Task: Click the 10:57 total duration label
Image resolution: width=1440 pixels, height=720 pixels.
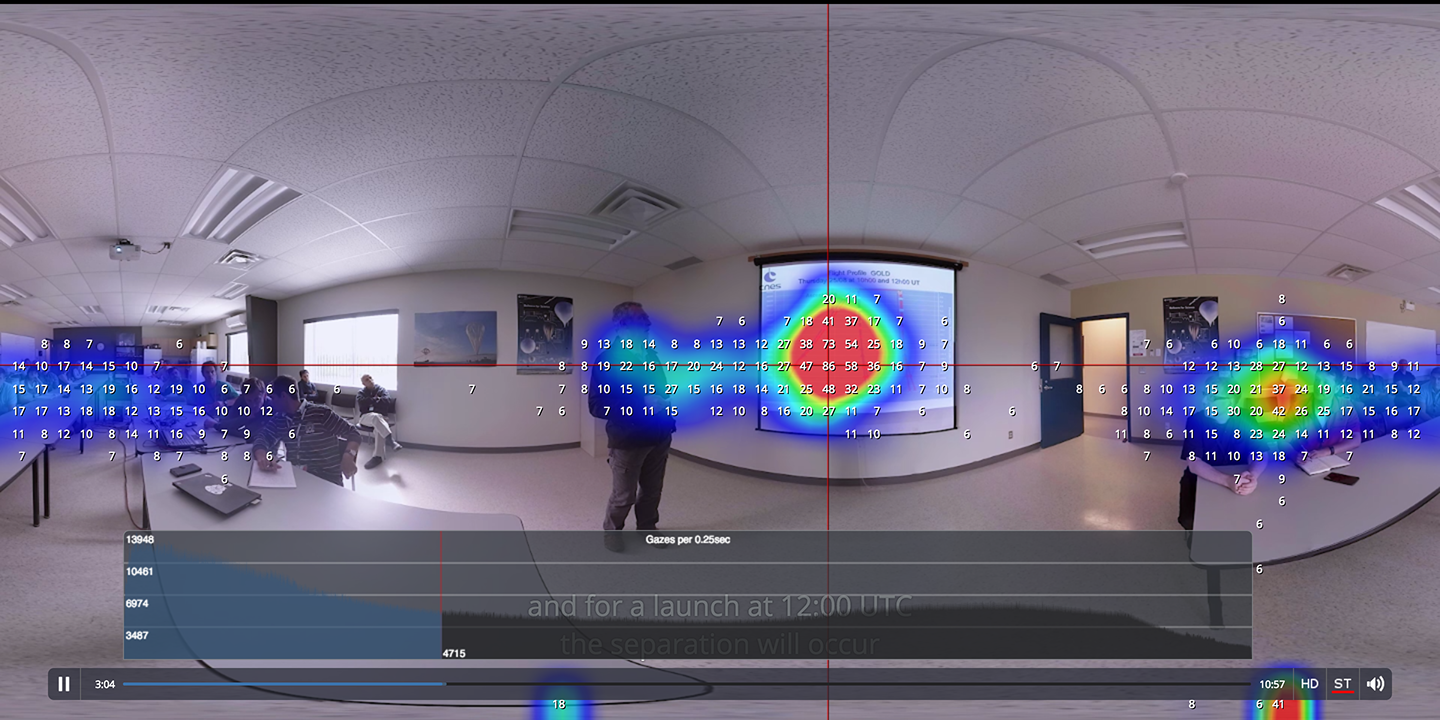Action: pos(1272,684)
